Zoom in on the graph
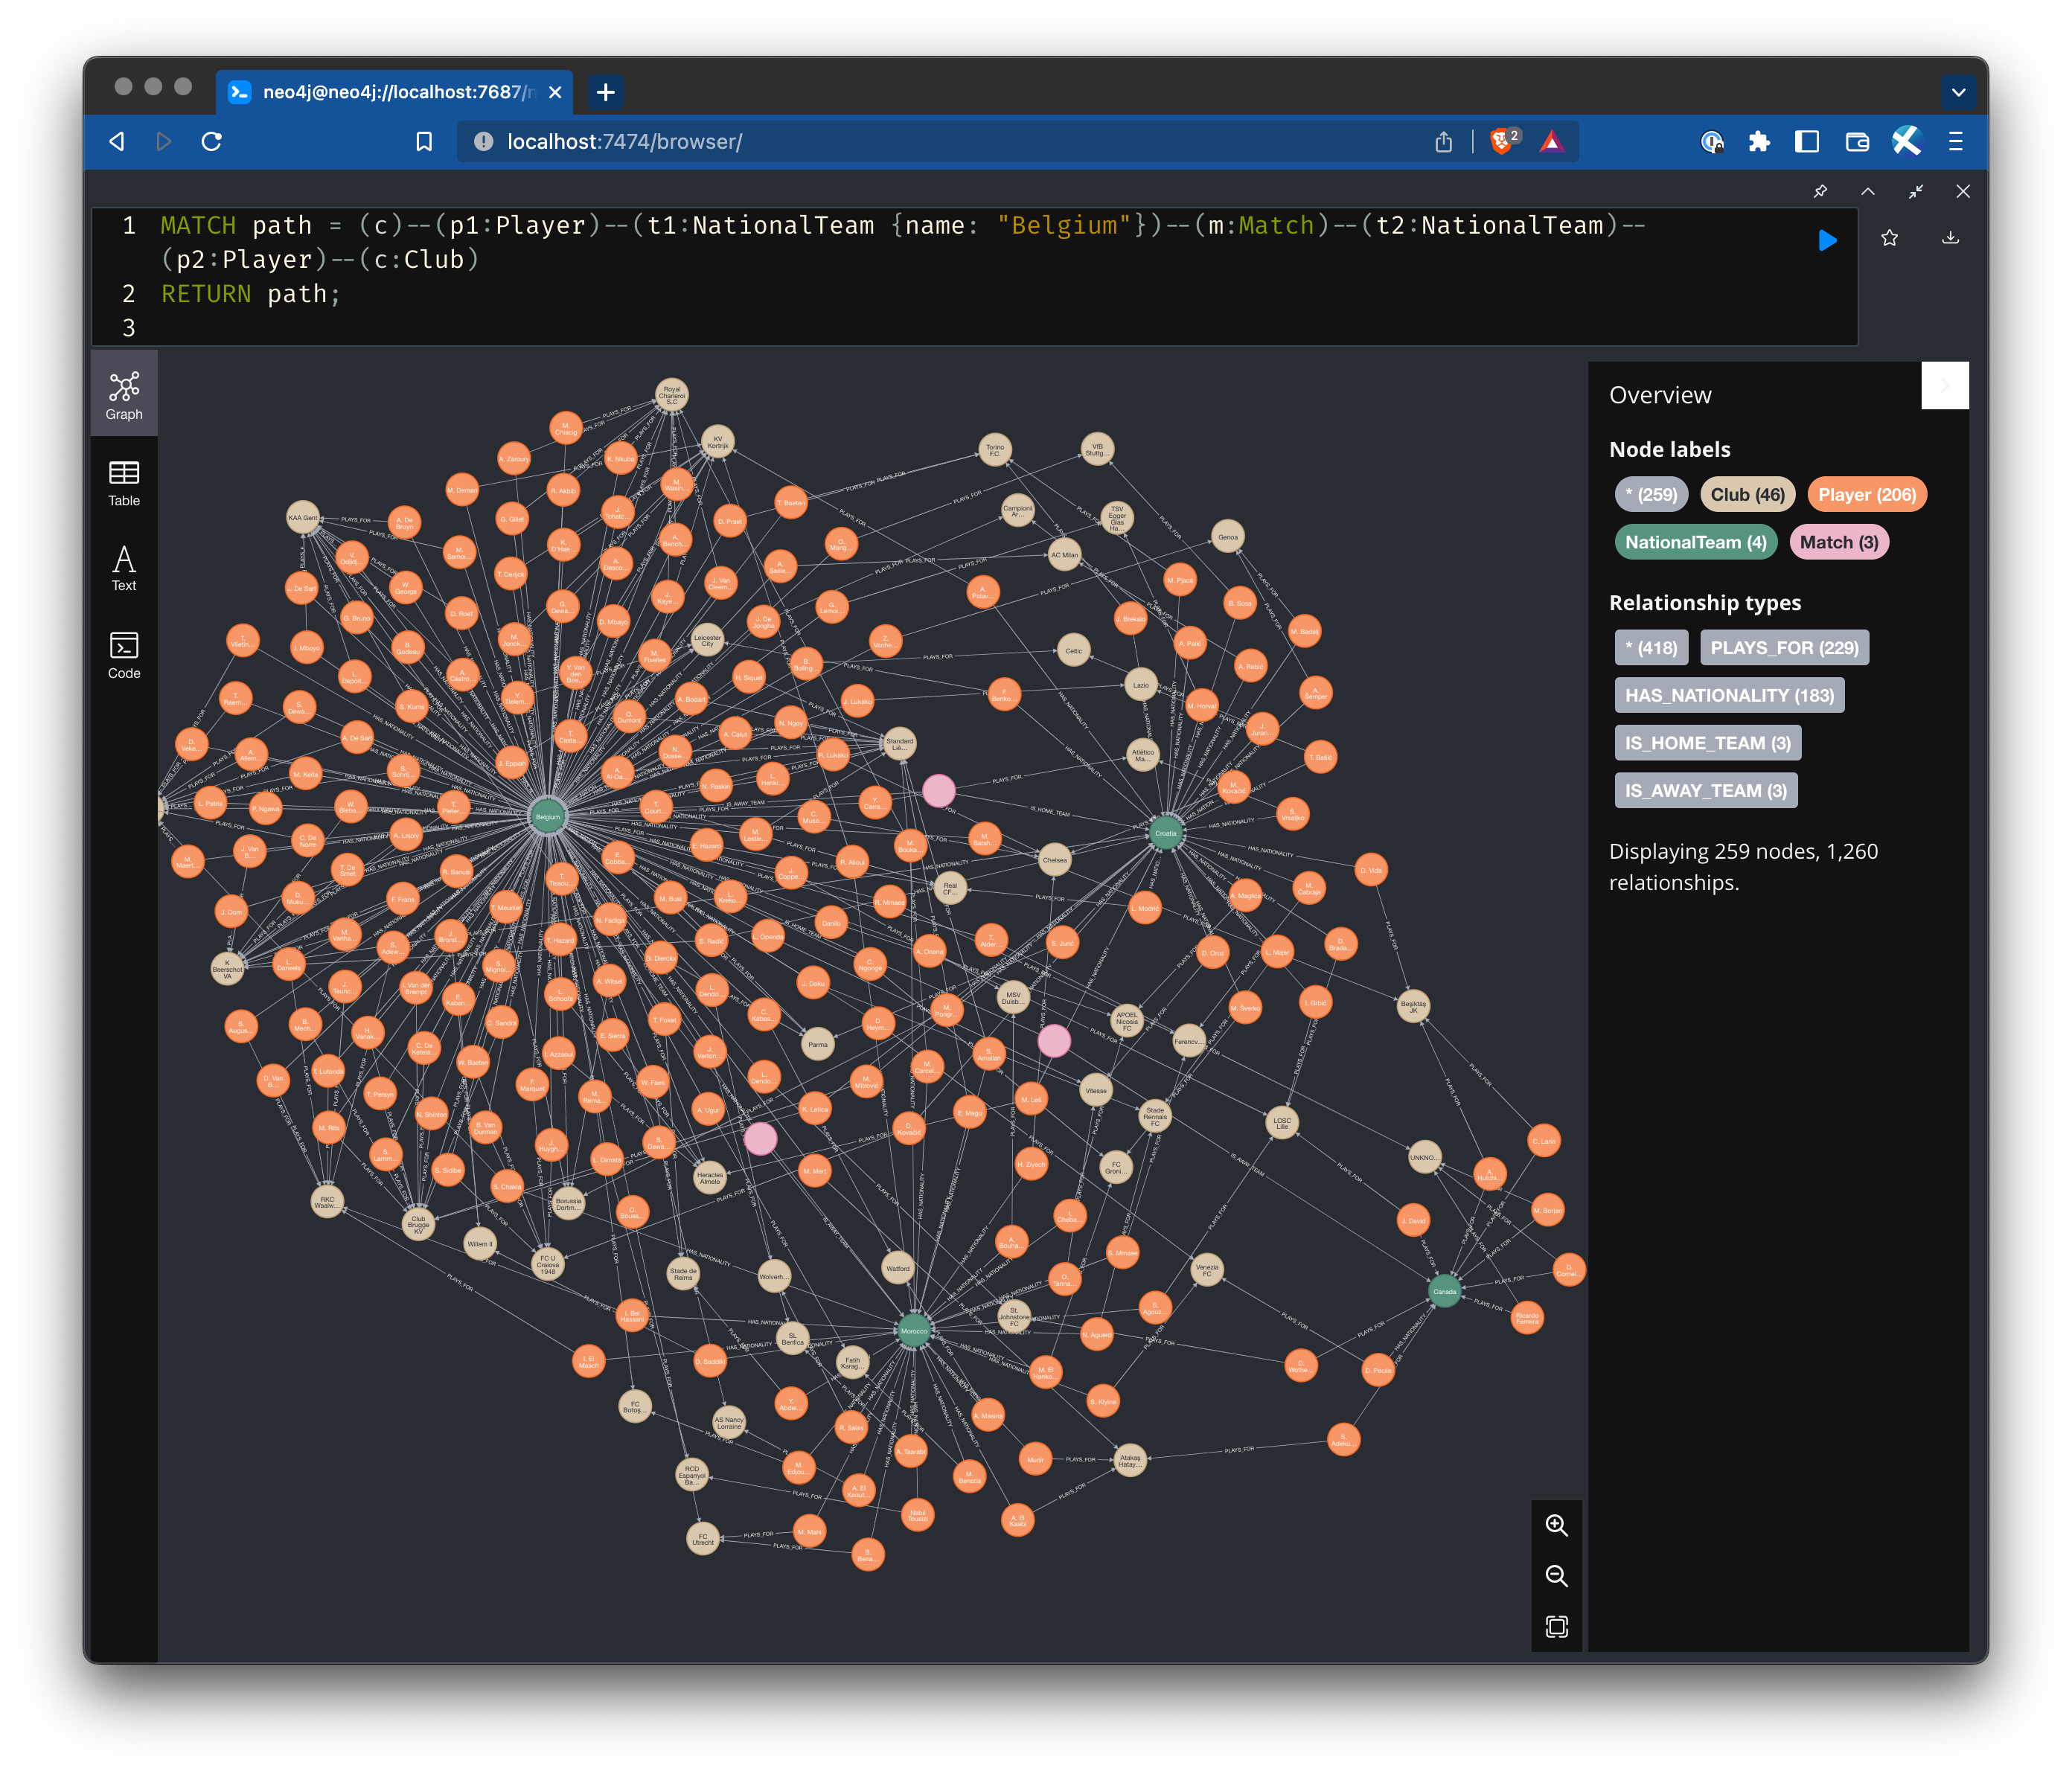The image size is (2072, 1774). 1556,1525
